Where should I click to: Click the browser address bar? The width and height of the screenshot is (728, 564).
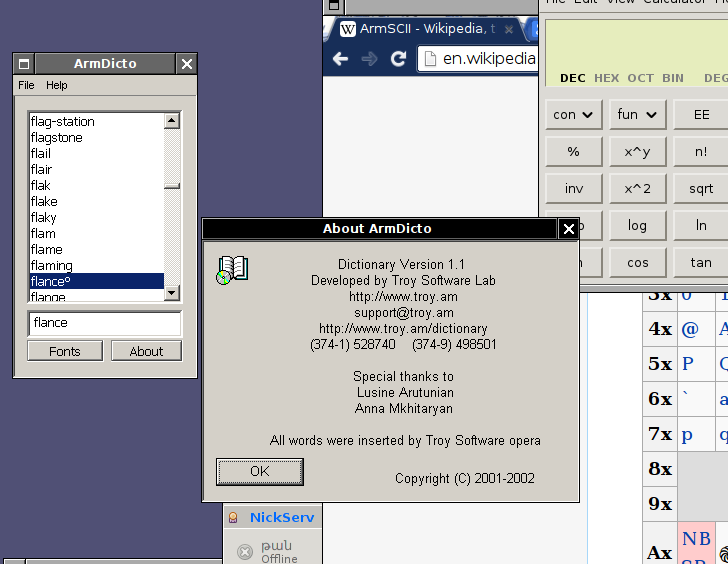[x=478, y=59]
